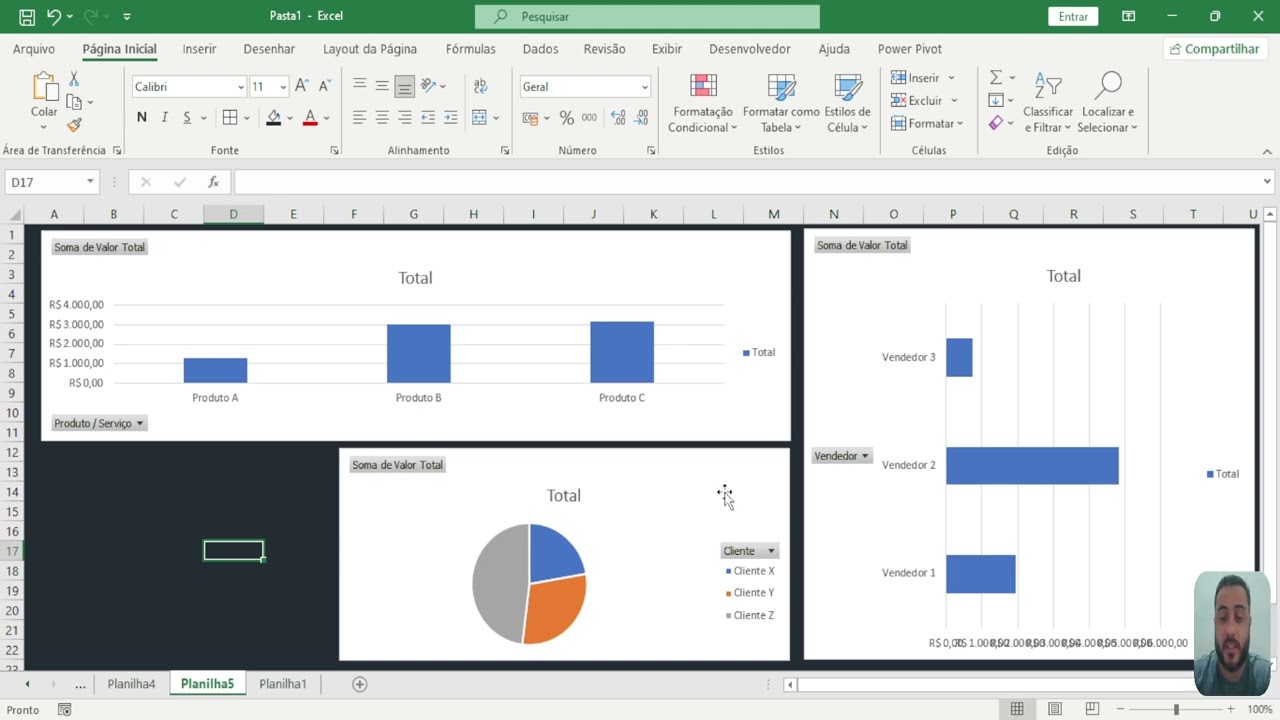The height and width of the screenshot is (720, 1280).
Task: Click the thousands separator 000 icon
Action: pos(589,118)
